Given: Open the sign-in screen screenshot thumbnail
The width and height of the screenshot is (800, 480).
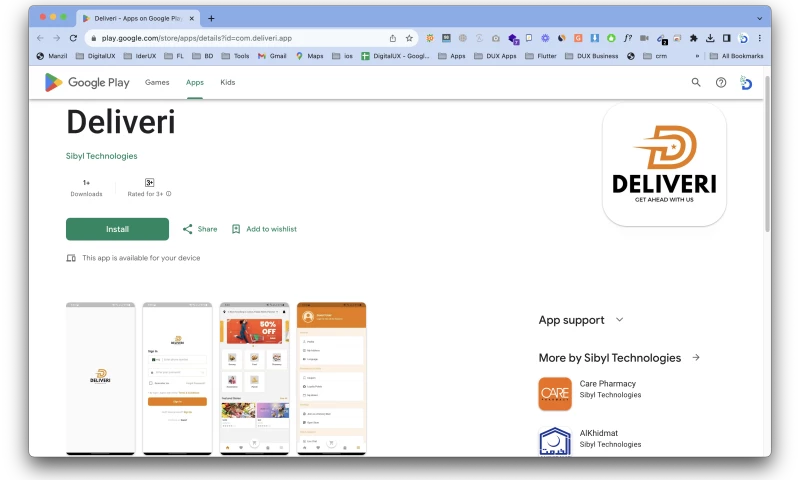Looking at the screenshot, I should pyautogui.click(x=177, y=378).
